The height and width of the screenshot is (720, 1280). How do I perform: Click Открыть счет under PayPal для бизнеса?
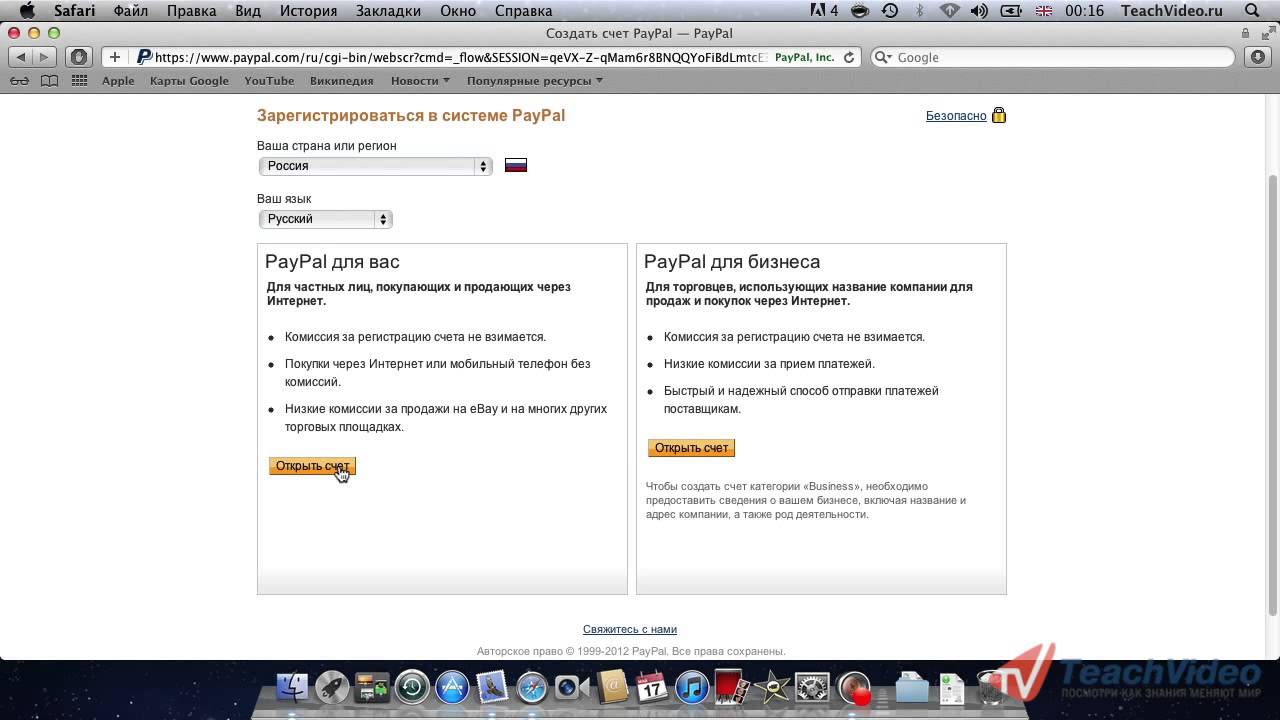691,448
